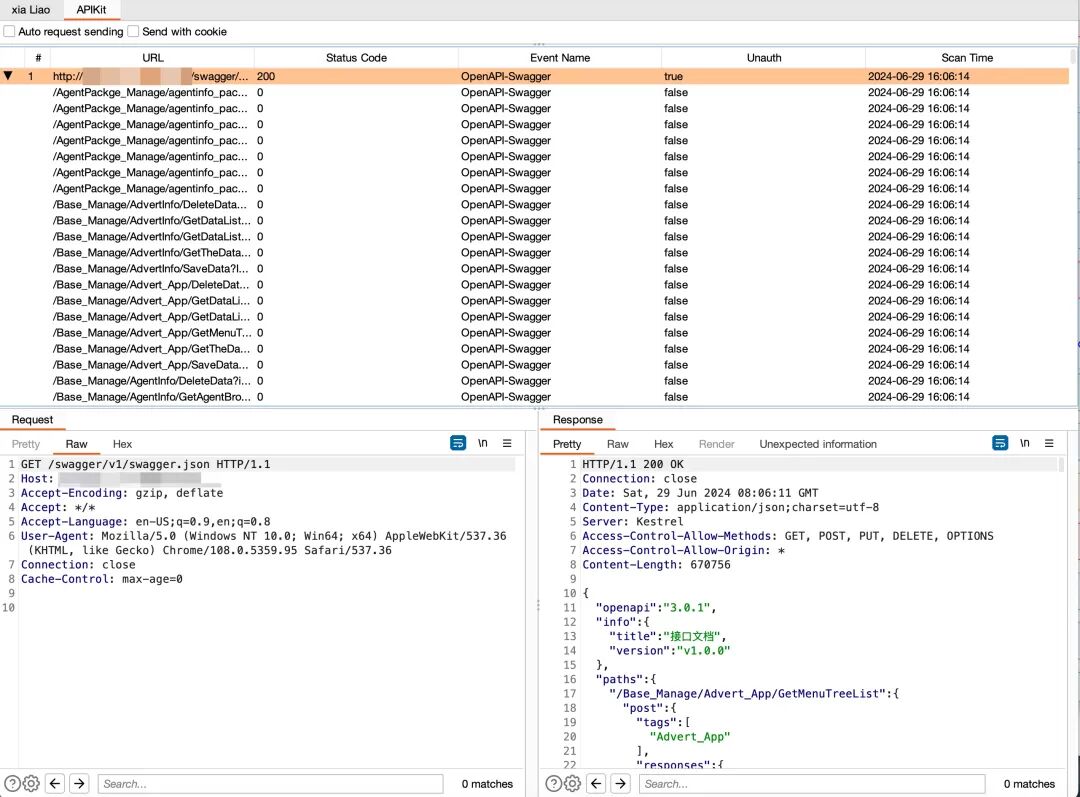
Task: Sort the table by Scan Time column
Action: pyautogui.click(x=967, y=58)
